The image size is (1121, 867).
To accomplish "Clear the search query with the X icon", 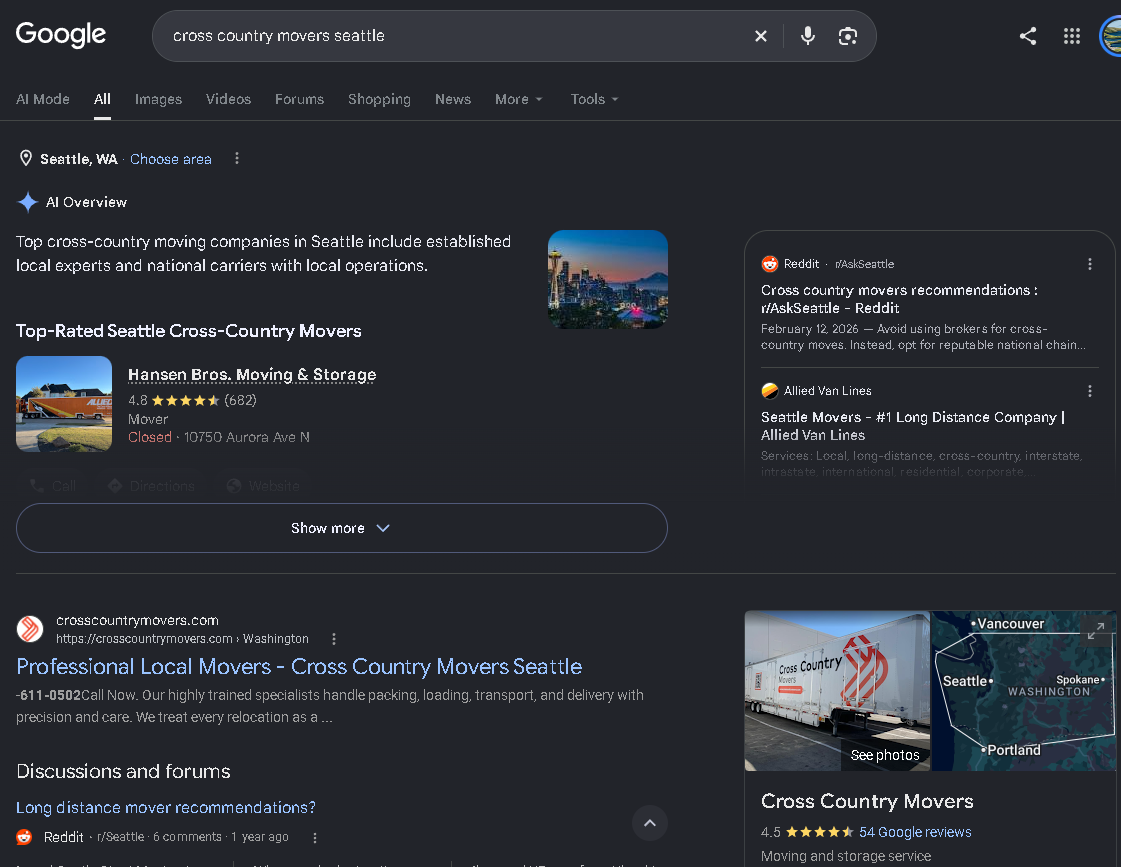I will 761,36.
